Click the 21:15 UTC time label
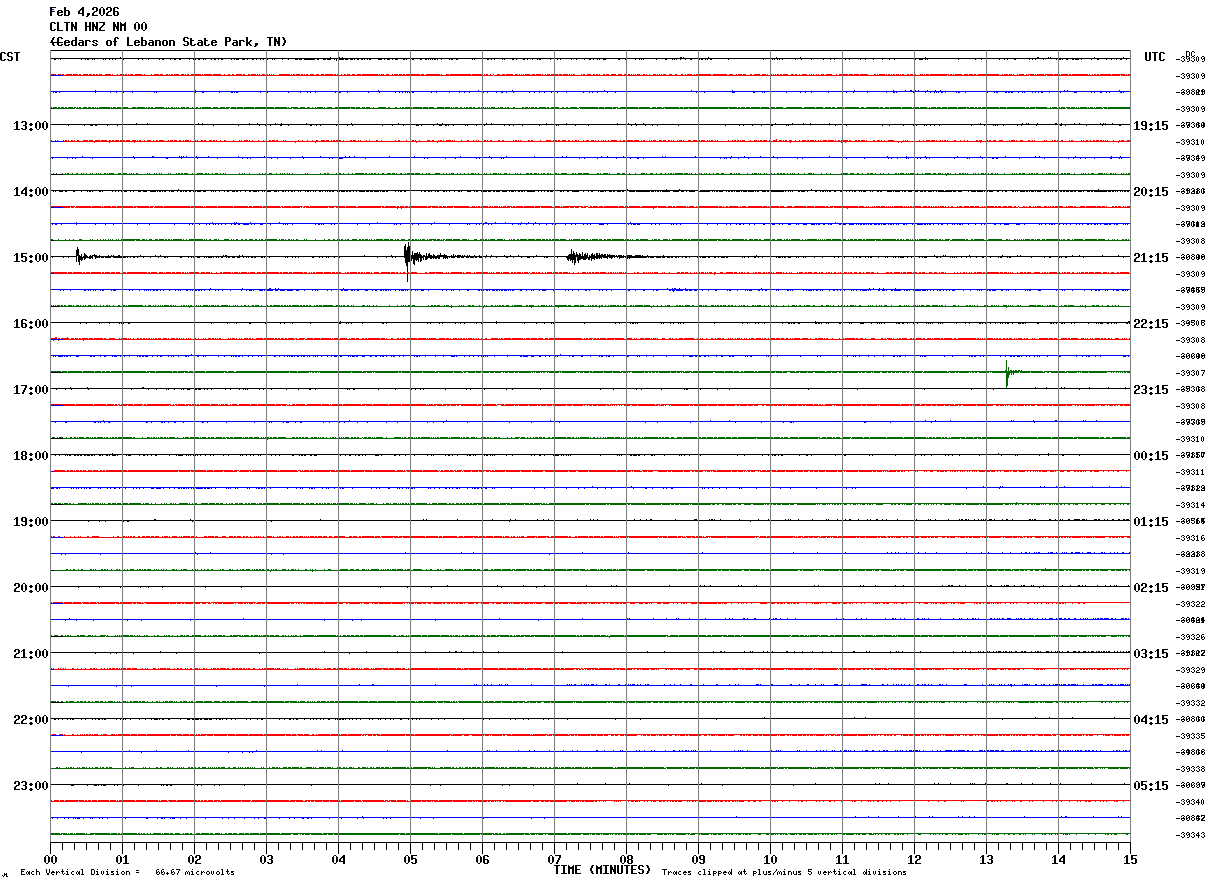 coord(1151,257)
